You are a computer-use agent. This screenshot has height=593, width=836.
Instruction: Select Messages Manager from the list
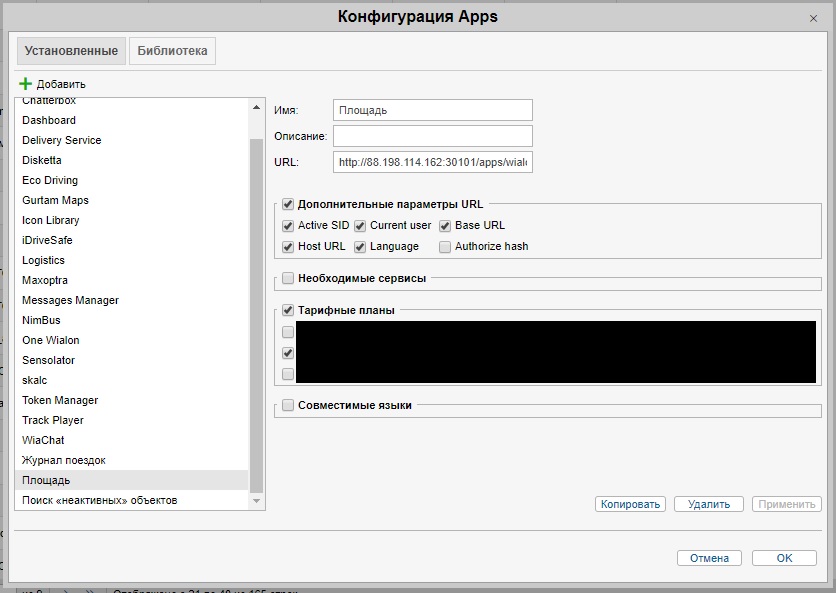click(70, 300)
